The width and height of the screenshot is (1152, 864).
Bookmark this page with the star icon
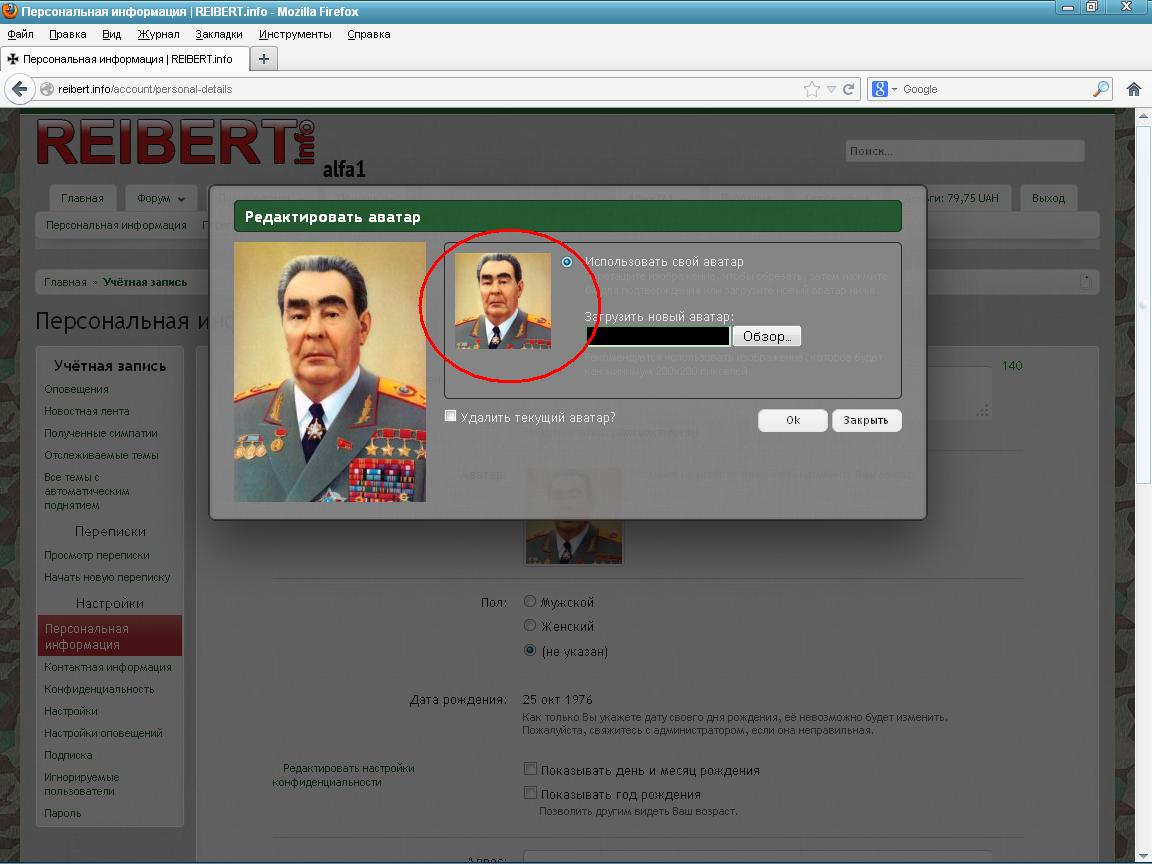coord(811,89)
